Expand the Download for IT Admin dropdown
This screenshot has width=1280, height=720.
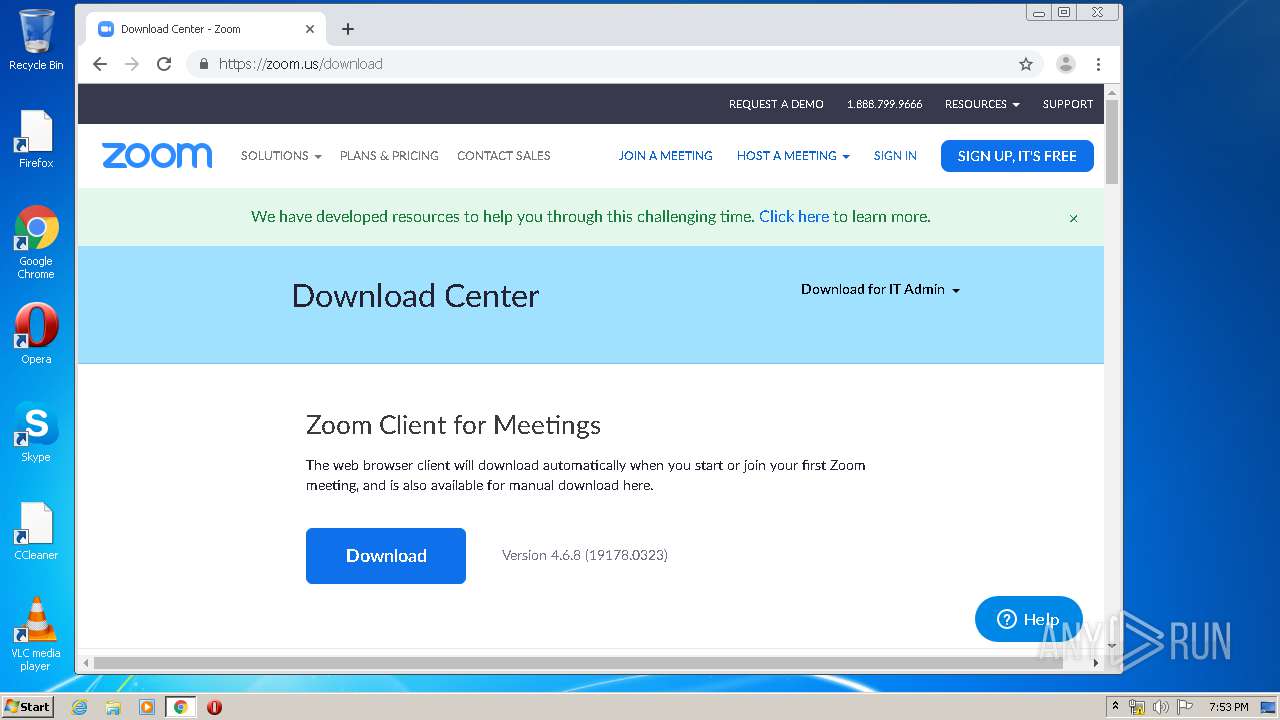coord(880,289)
